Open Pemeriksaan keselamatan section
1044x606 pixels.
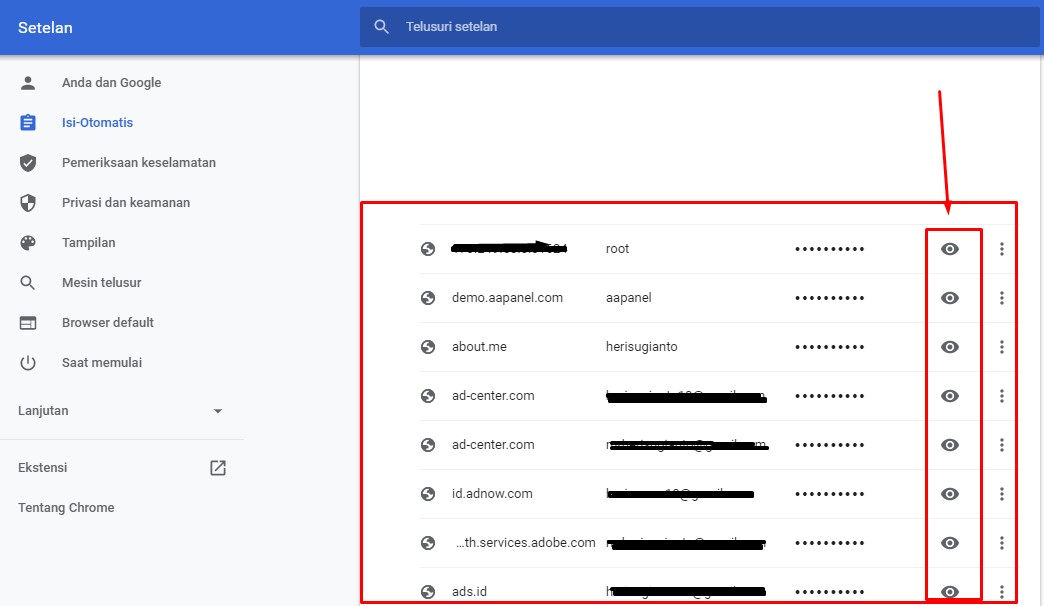[138, 162]
